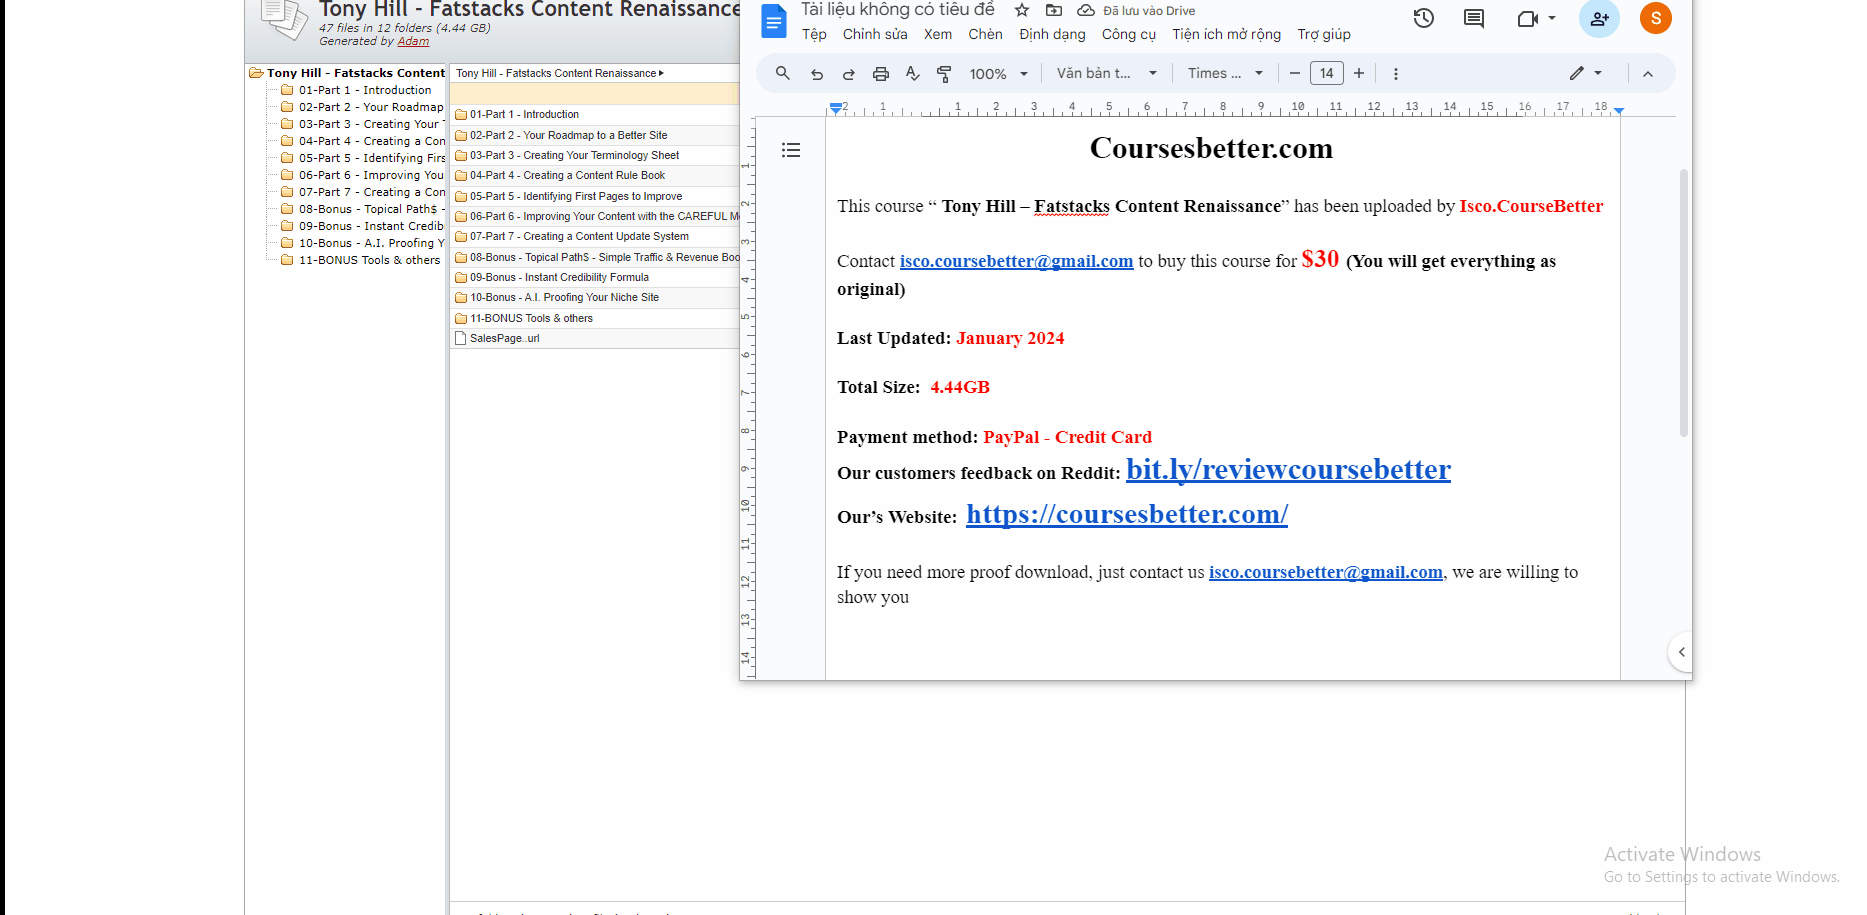1867x915 pixels.
Task: Open list folder 09-Bonus - Instant Credibility Formula
Action: tap(559, 277)
